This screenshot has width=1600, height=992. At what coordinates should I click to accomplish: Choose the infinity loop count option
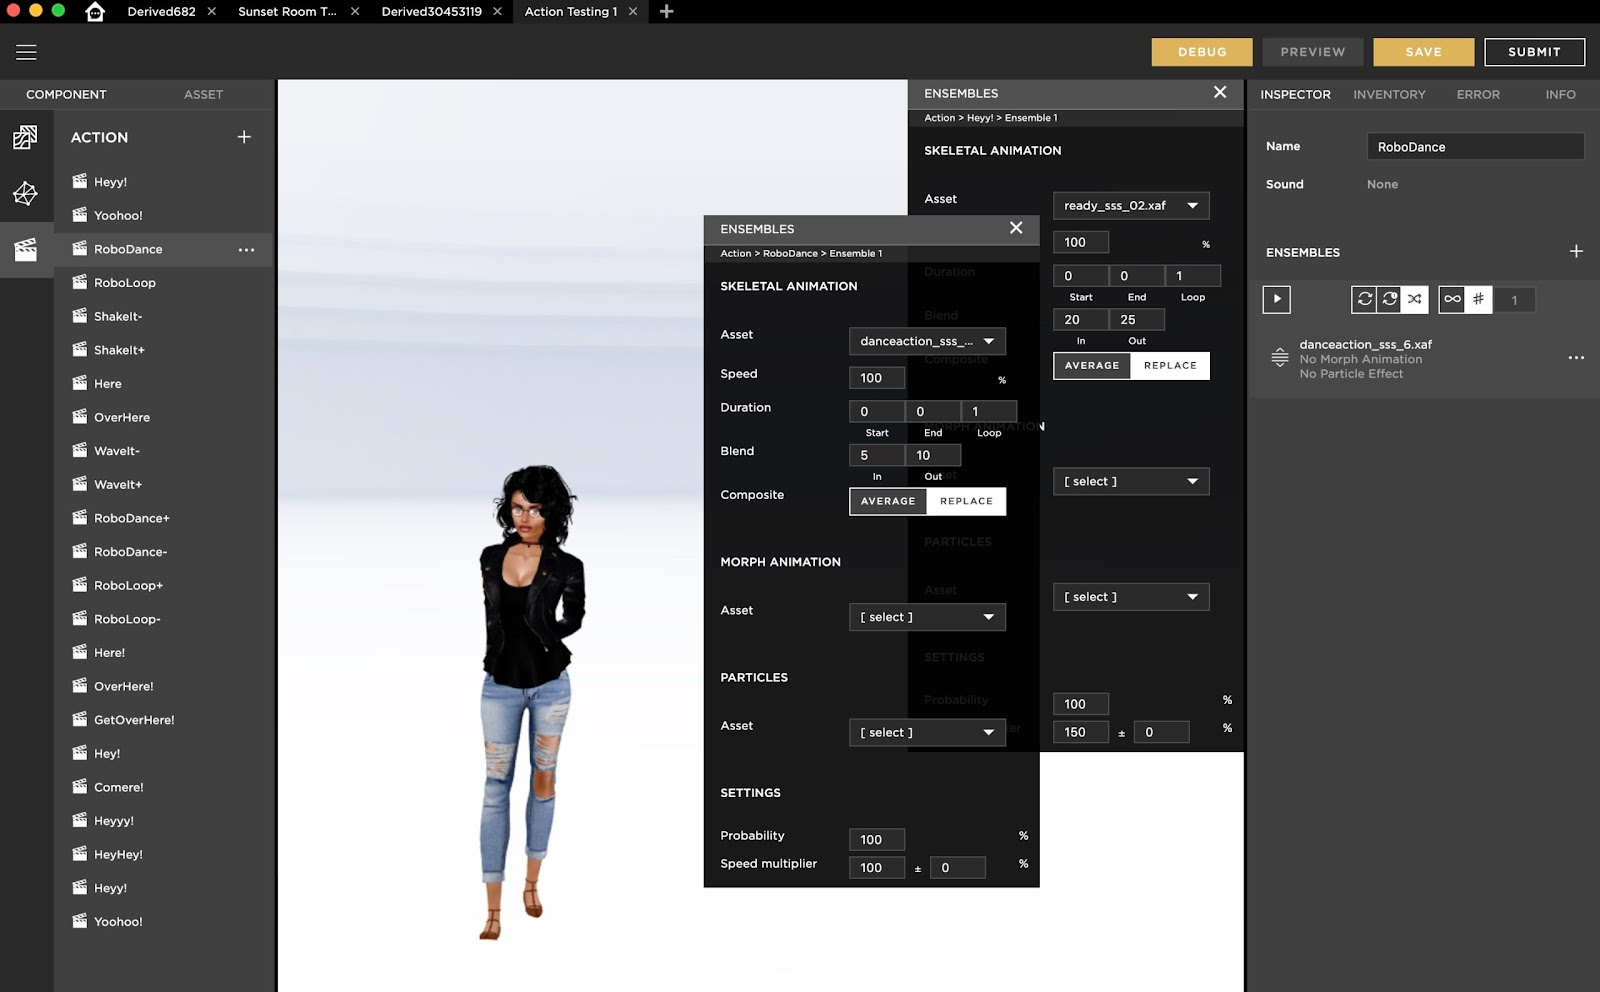click(x=1452, y=299)
